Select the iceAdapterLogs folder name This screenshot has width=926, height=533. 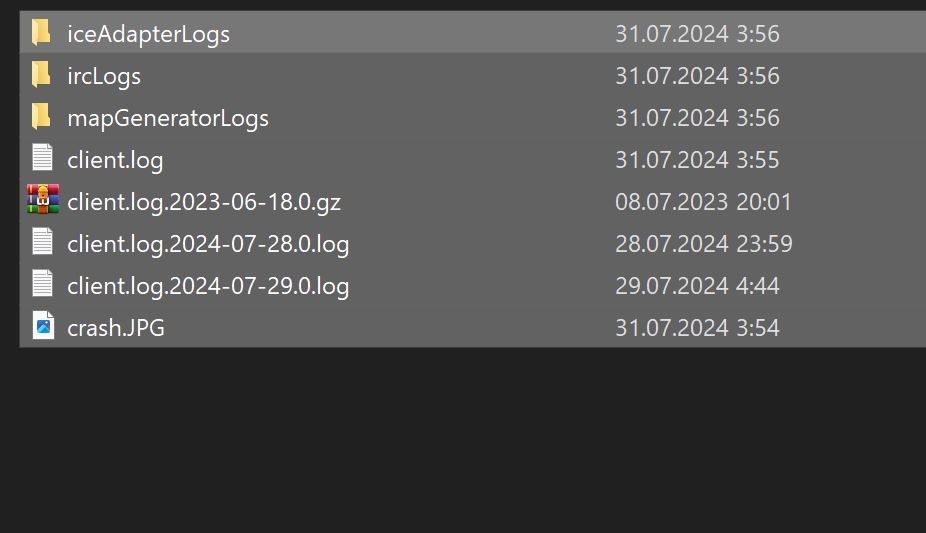(x=148, y=34)
